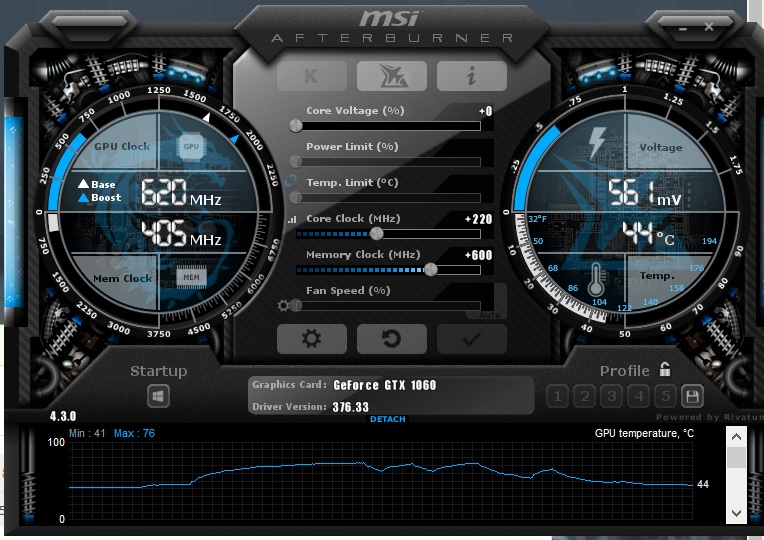Select profile slot 2

click(585, 396)
